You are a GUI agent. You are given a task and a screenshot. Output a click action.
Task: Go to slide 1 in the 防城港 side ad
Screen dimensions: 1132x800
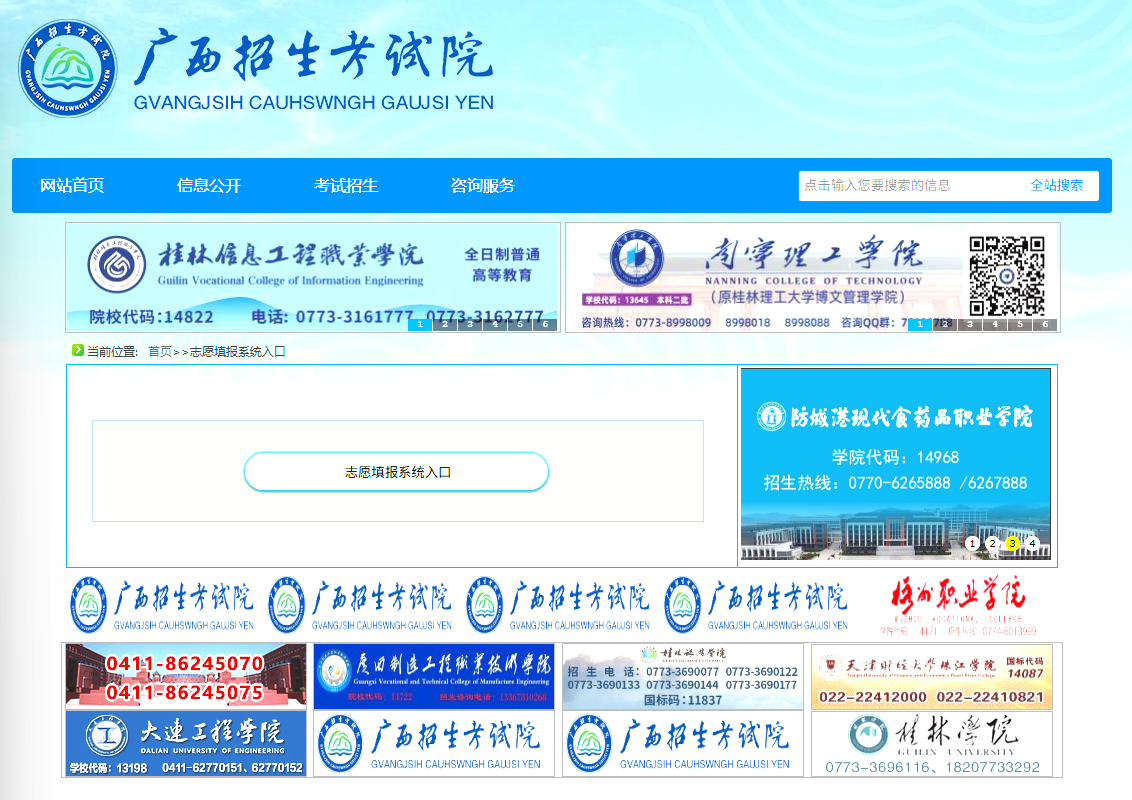[972, 543]
